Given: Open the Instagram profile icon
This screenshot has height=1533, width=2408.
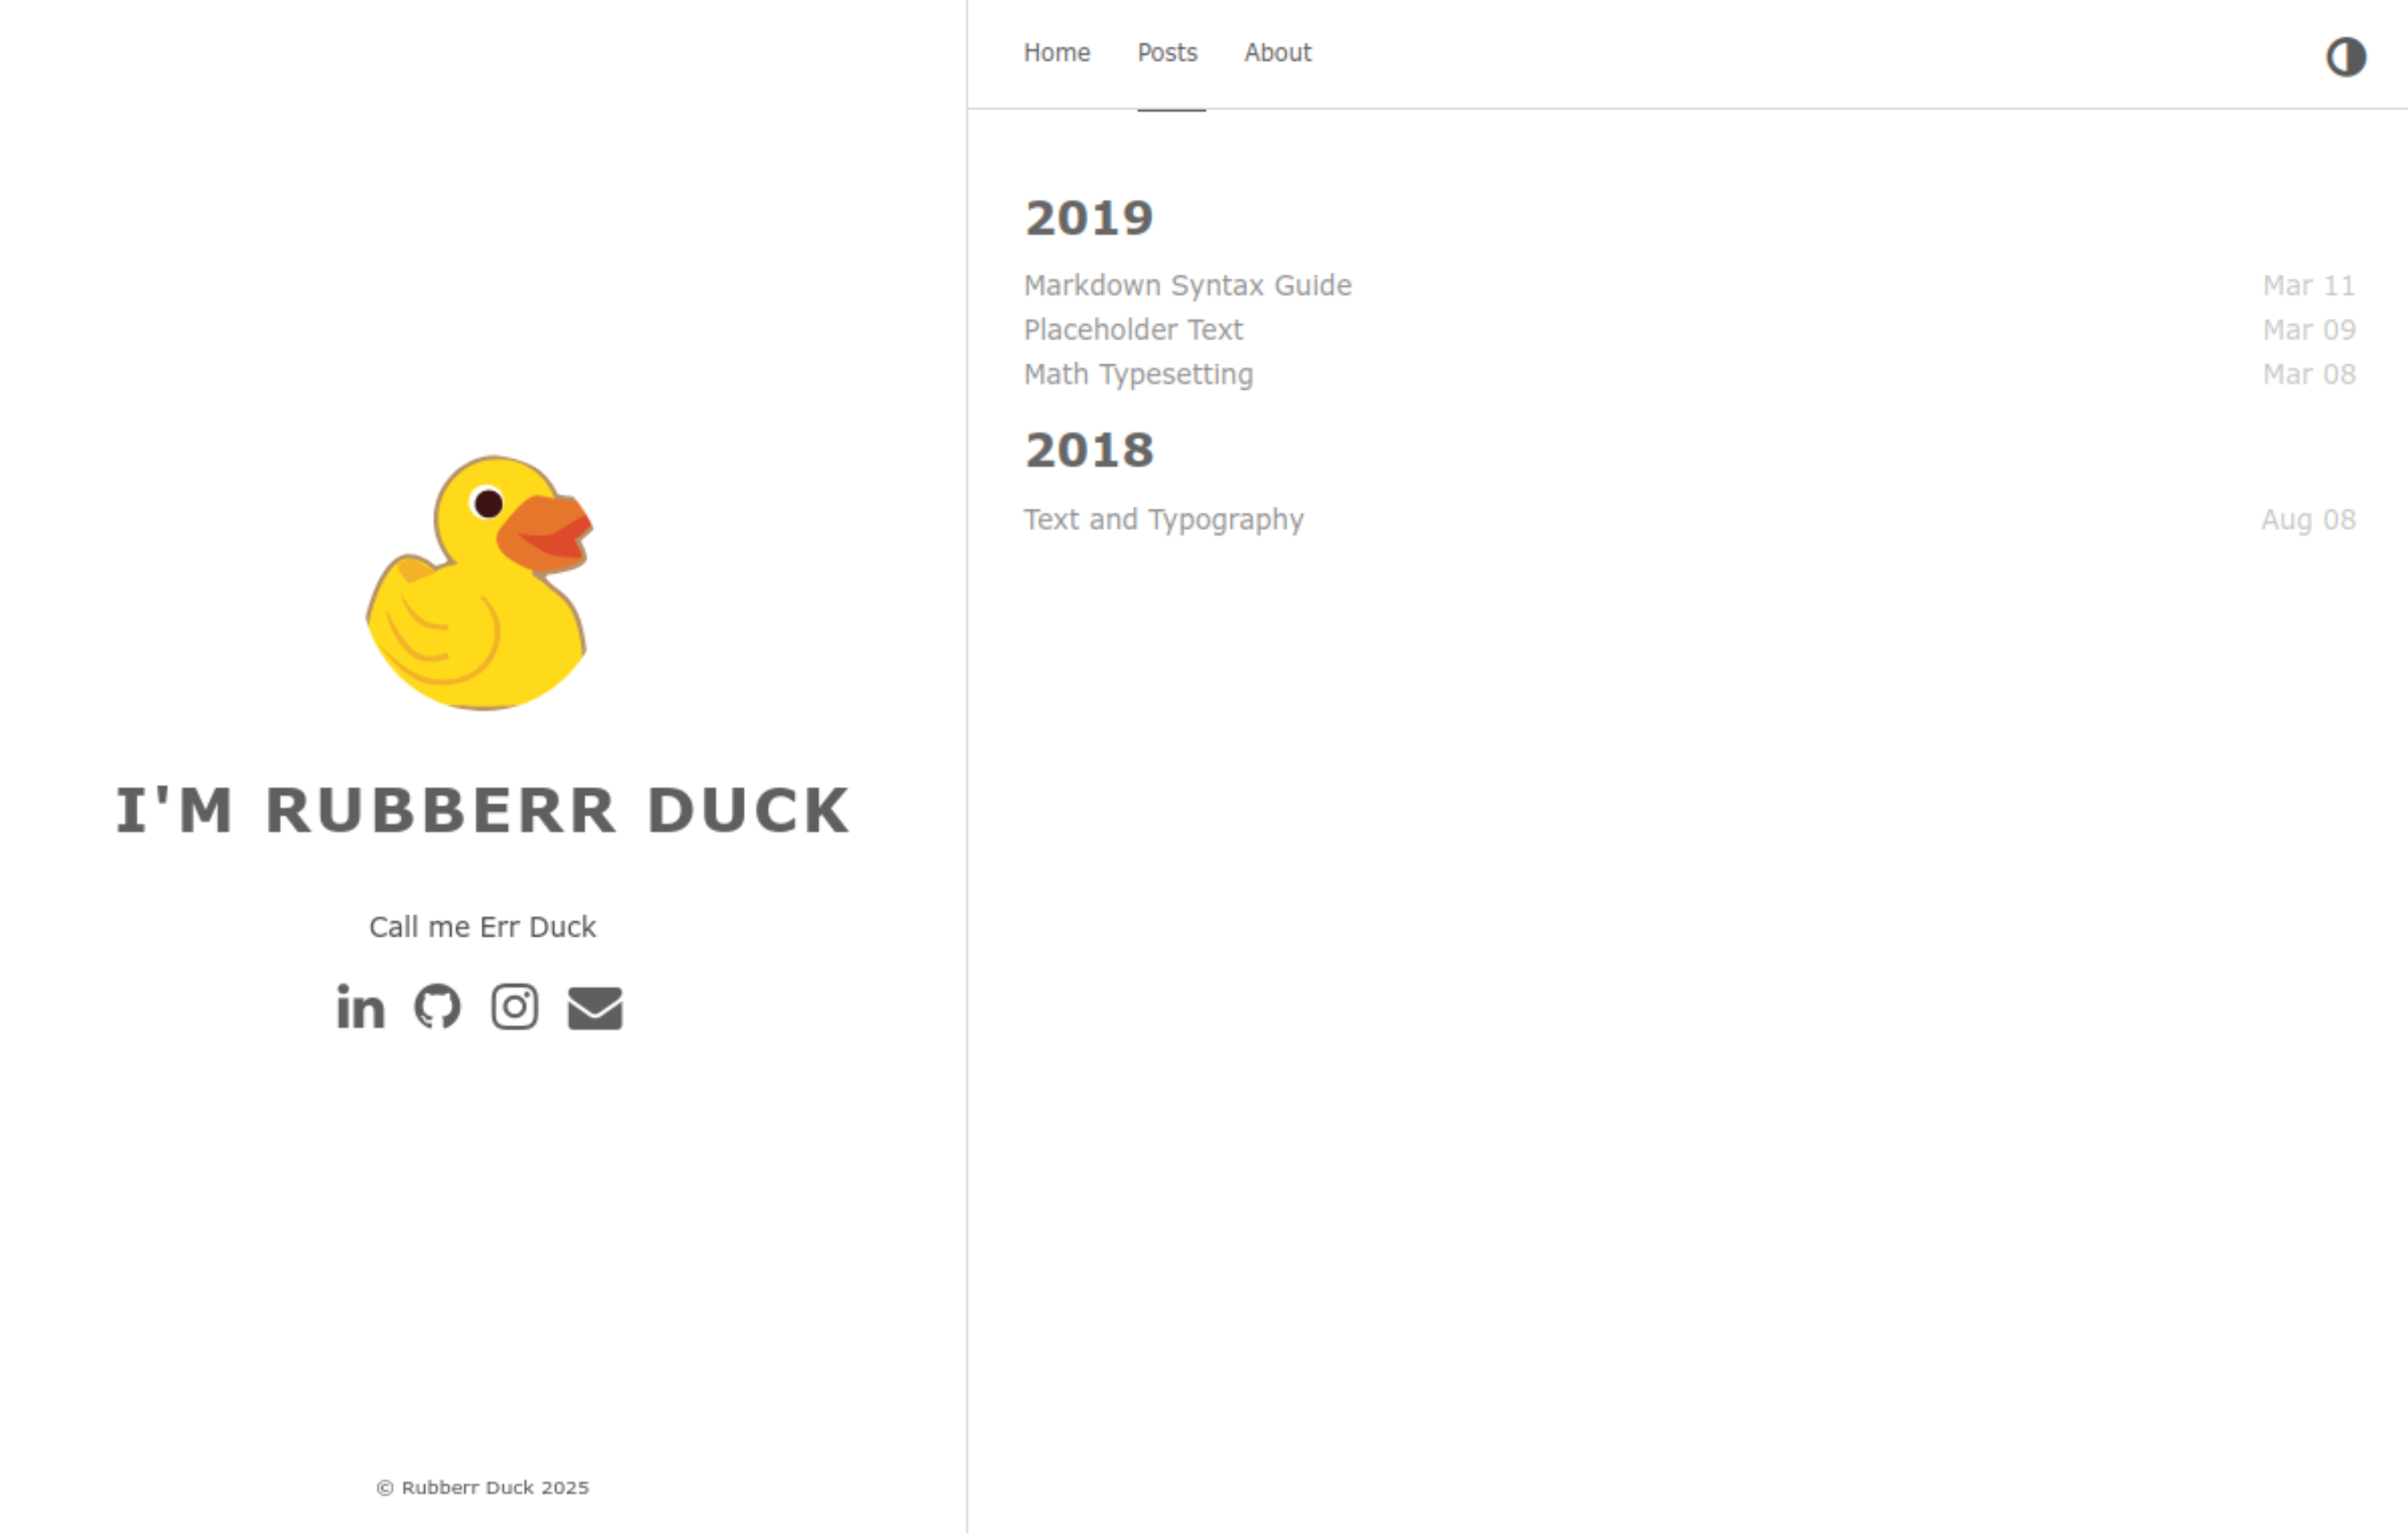Looking at the screenshot, I should click(x=515, y=1007).
